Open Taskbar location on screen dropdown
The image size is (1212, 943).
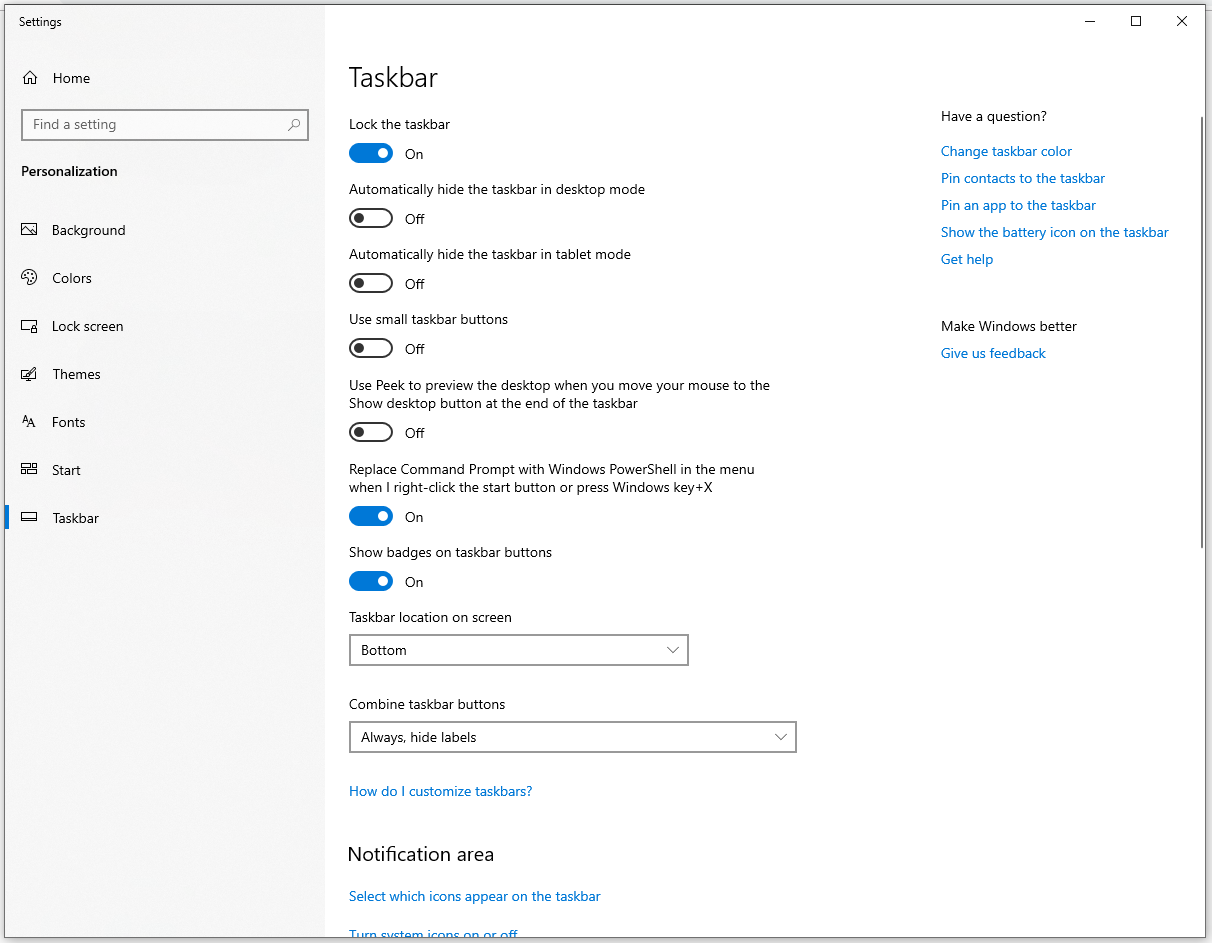518,650
